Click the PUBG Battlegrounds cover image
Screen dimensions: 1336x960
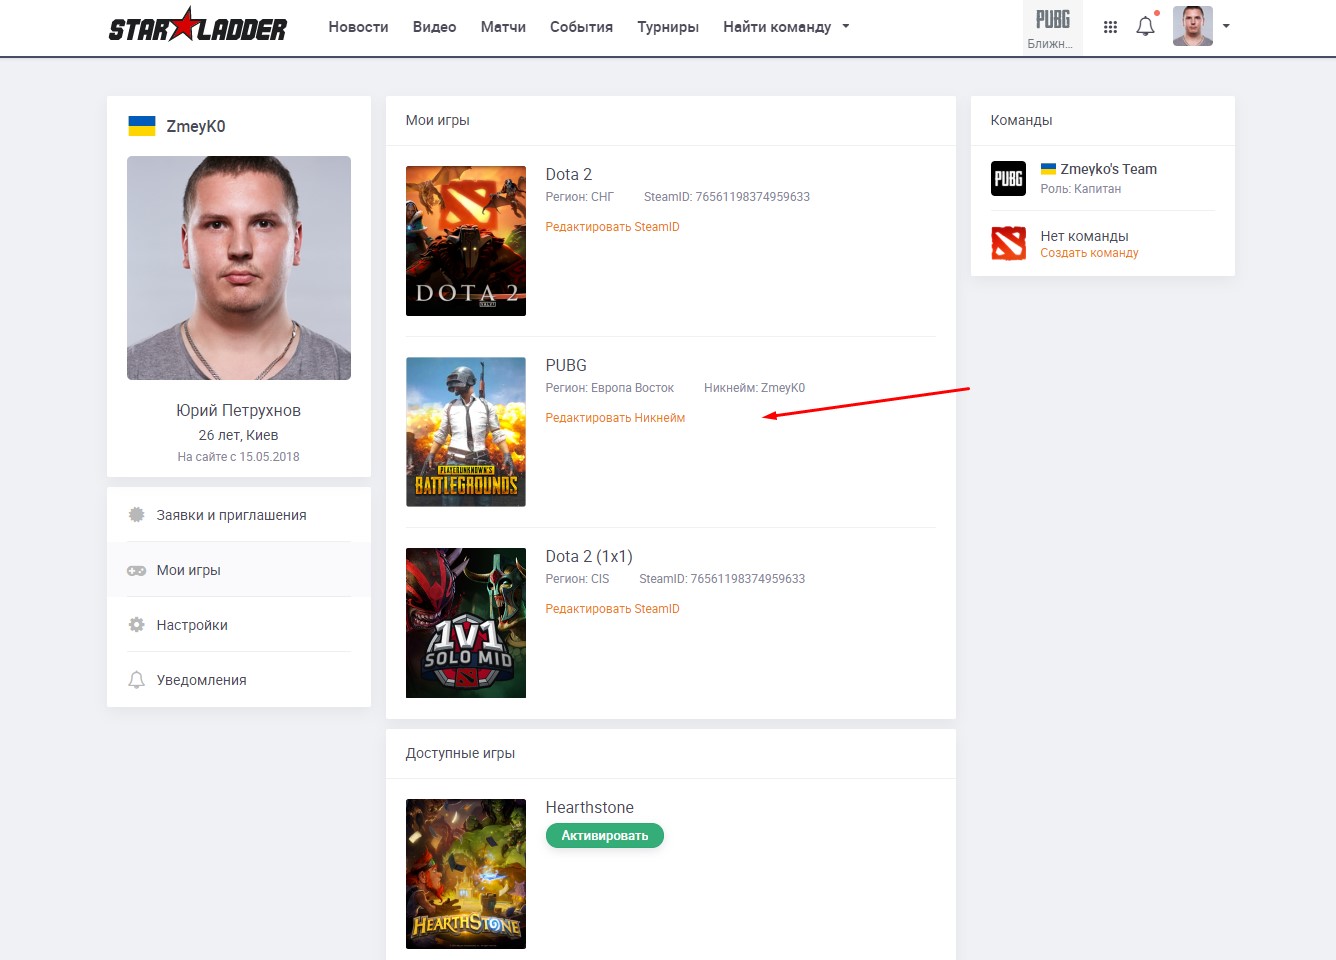click(x=466, y=432)
